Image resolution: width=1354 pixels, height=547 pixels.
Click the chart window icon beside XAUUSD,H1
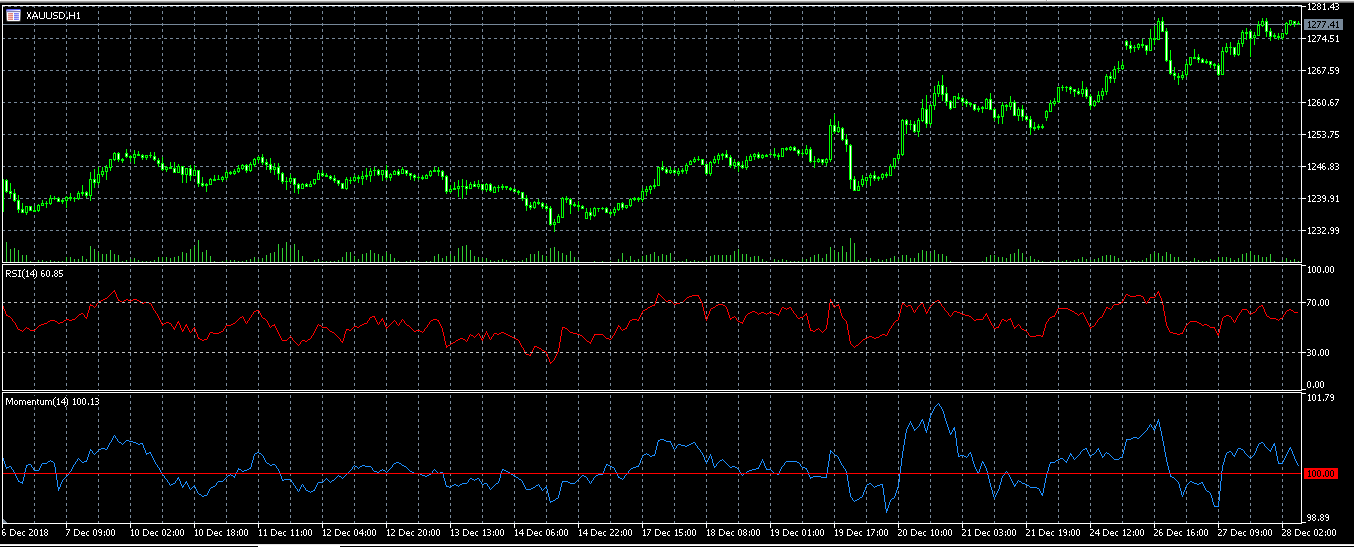click(13, 14)
